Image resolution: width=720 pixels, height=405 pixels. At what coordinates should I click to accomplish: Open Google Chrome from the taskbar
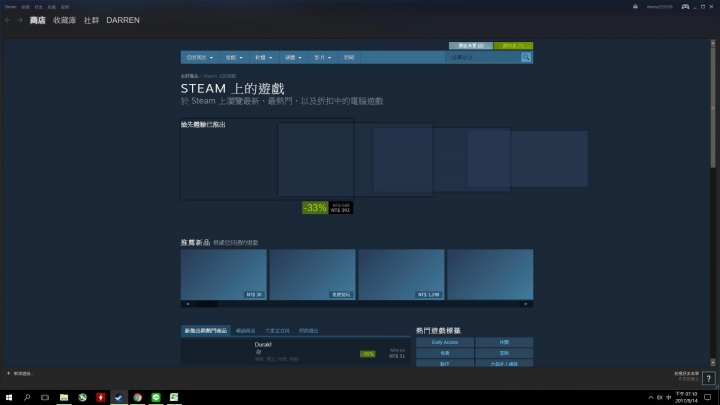137,397
